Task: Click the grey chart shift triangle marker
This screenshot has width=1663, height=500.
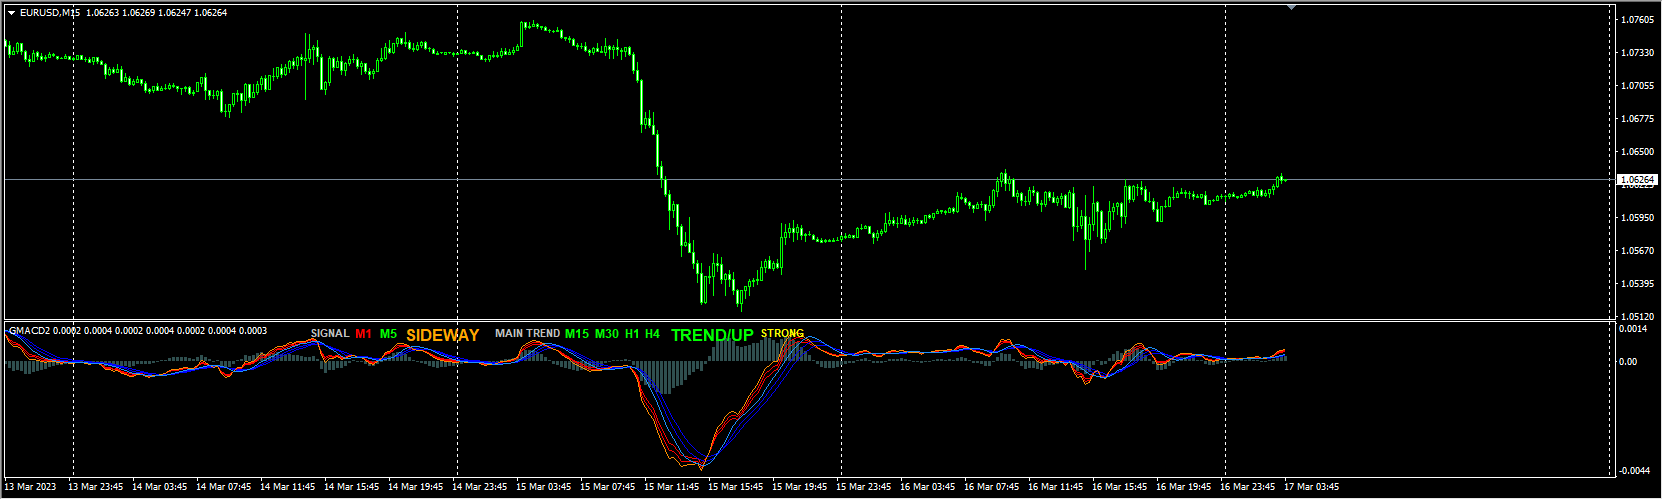Action: 1291,7
